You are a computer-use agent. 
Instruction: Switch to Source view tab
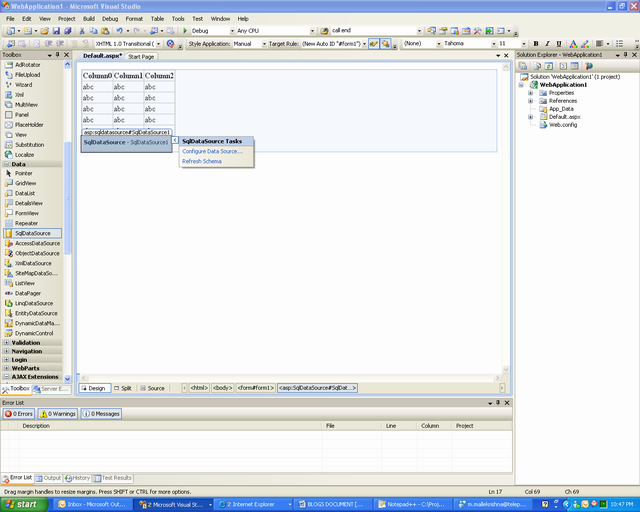tap(152, 388)
